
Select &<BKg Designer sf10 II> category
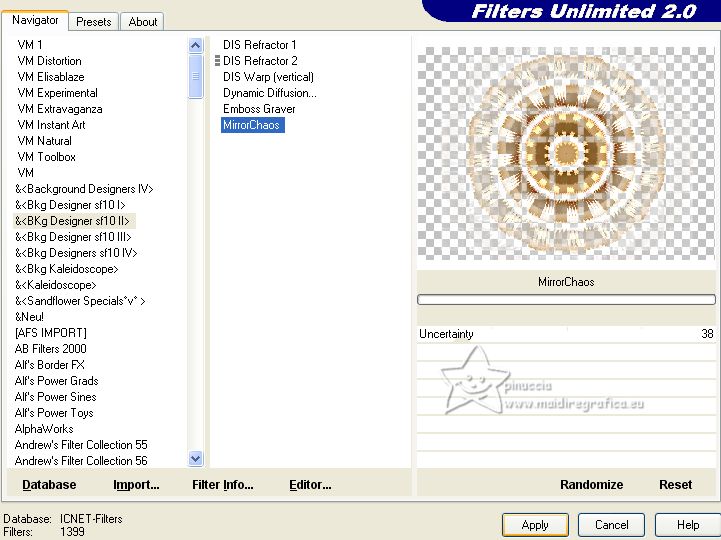[x=73, y=221]
